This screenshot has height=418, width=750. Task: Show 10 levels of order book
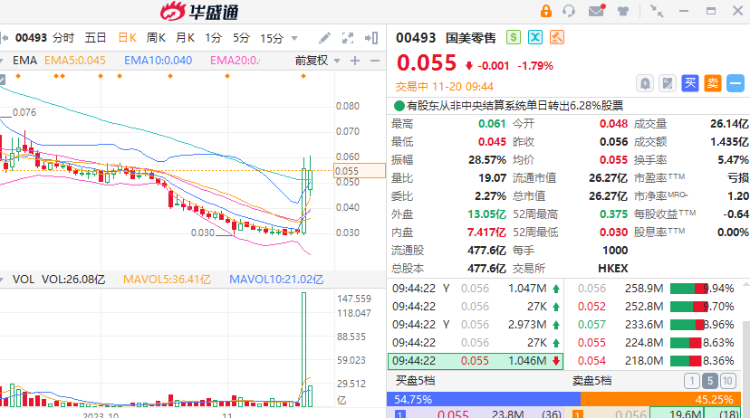pyautogui.click(x=728, y=381)
